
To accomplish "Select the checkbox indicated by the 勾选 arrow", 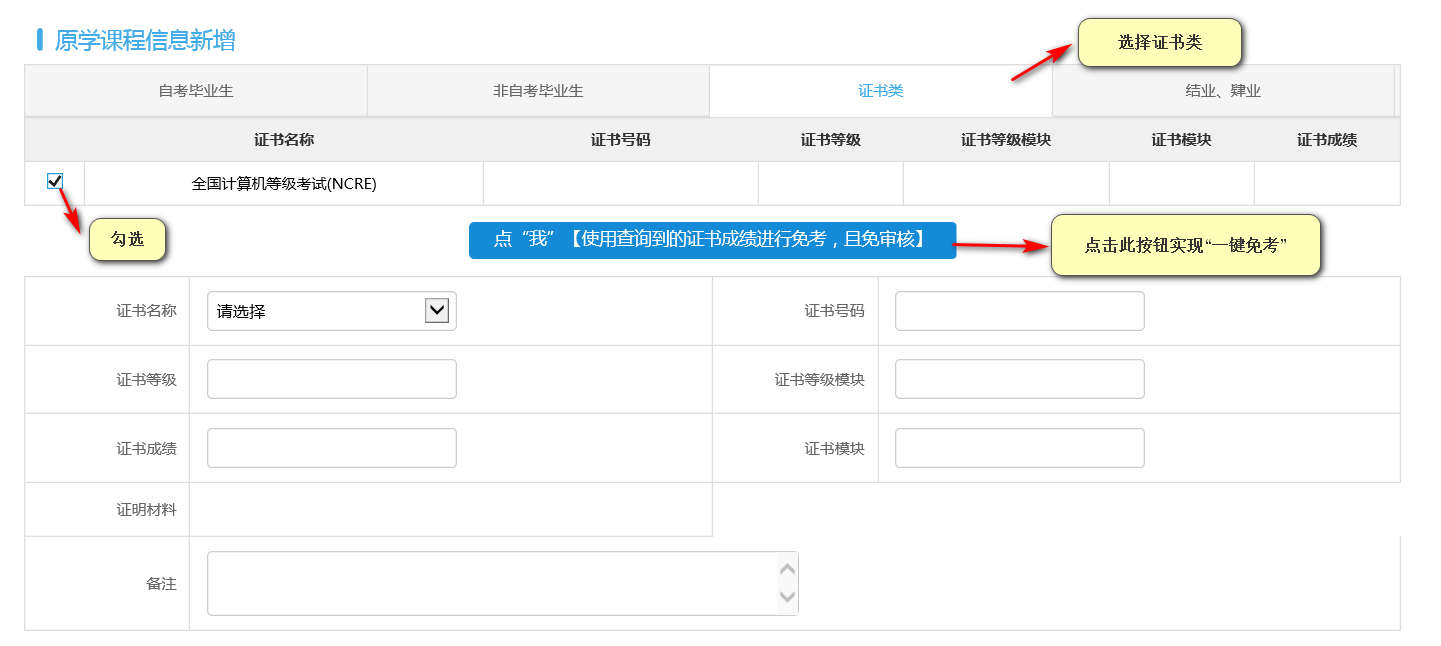I will point(56,181).
